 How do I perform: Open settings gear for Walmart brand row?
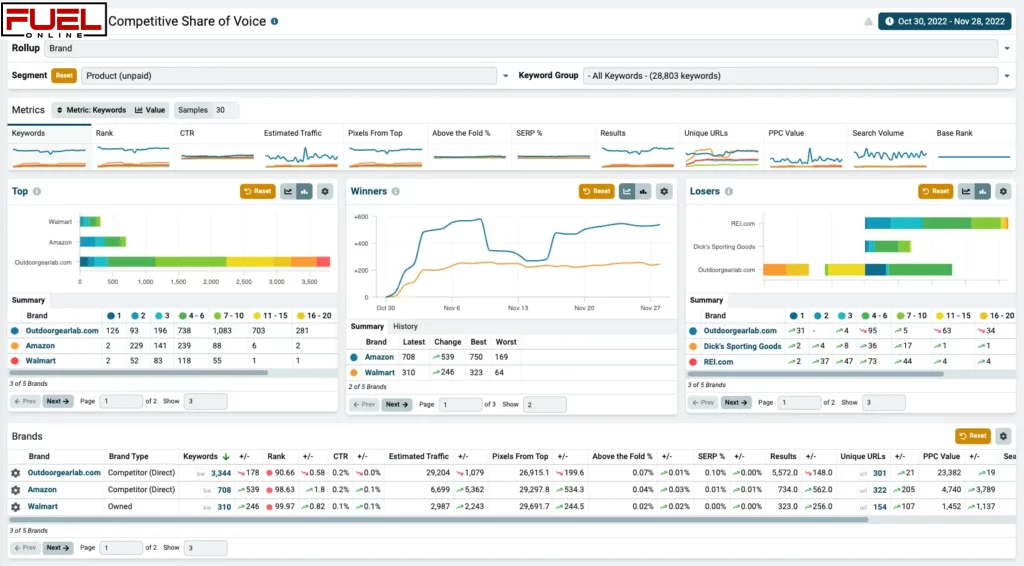[16, 507]
